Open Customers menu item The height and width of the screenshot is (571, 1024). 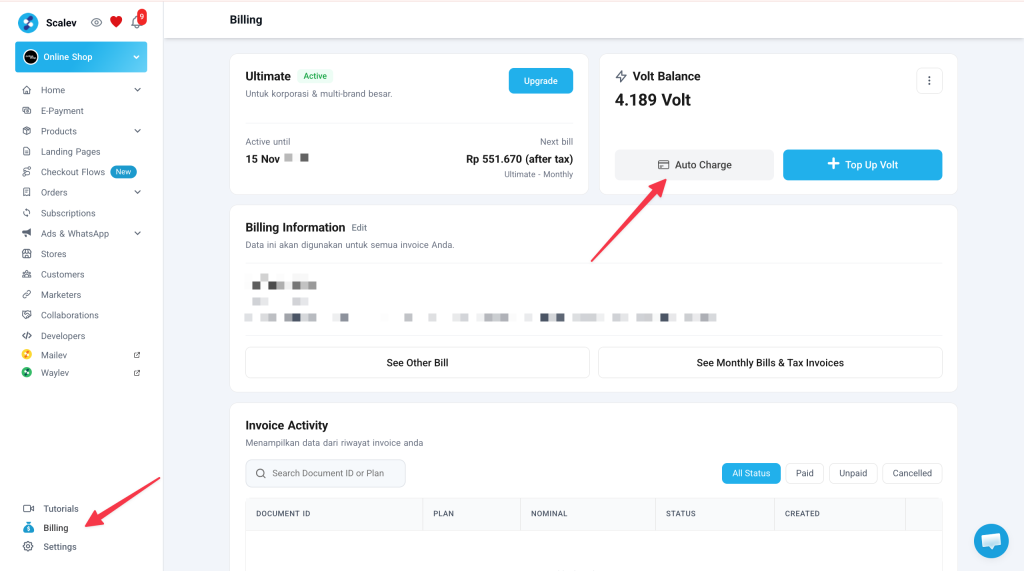63,274
